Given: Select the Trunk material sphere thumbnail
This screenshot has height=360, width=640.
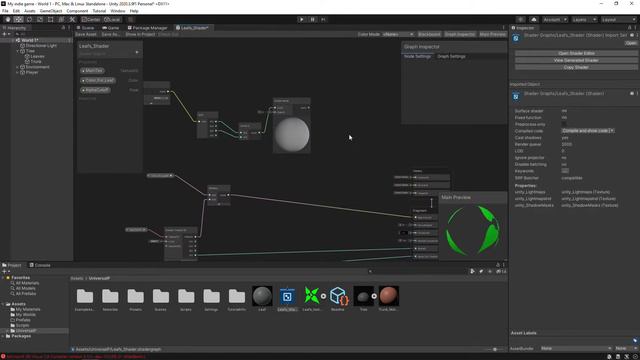Looking at the screenshot, I should pos(389,296).
